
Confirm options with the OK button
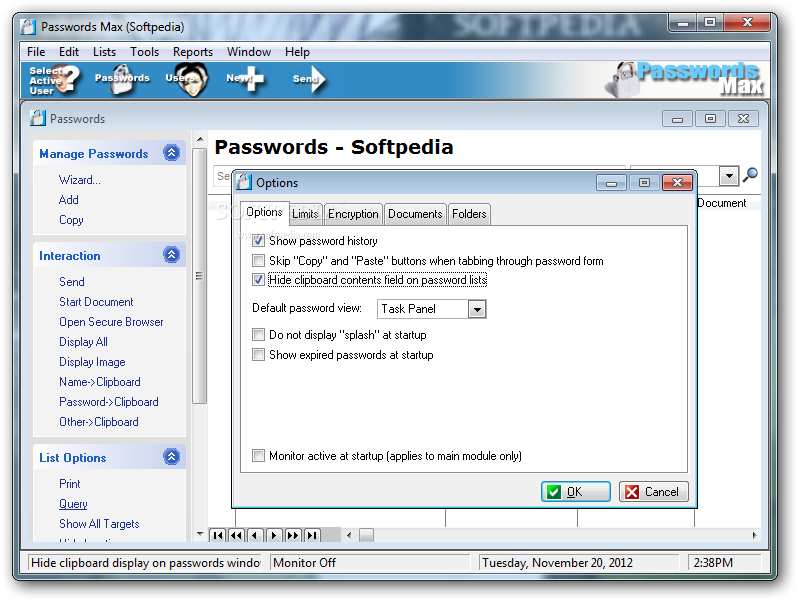click(576, 492)
